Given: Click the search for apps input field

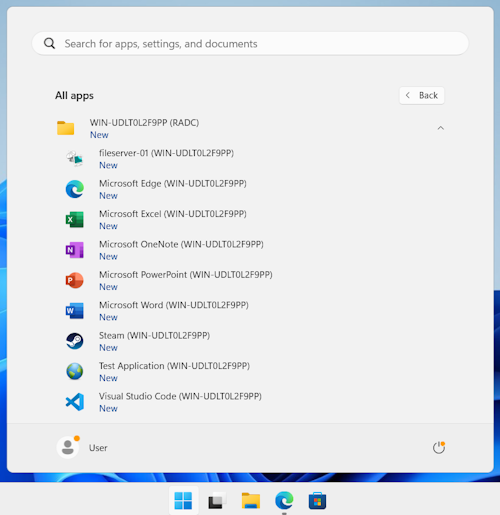Looking at the screenshot, I should tap(250, 44).
